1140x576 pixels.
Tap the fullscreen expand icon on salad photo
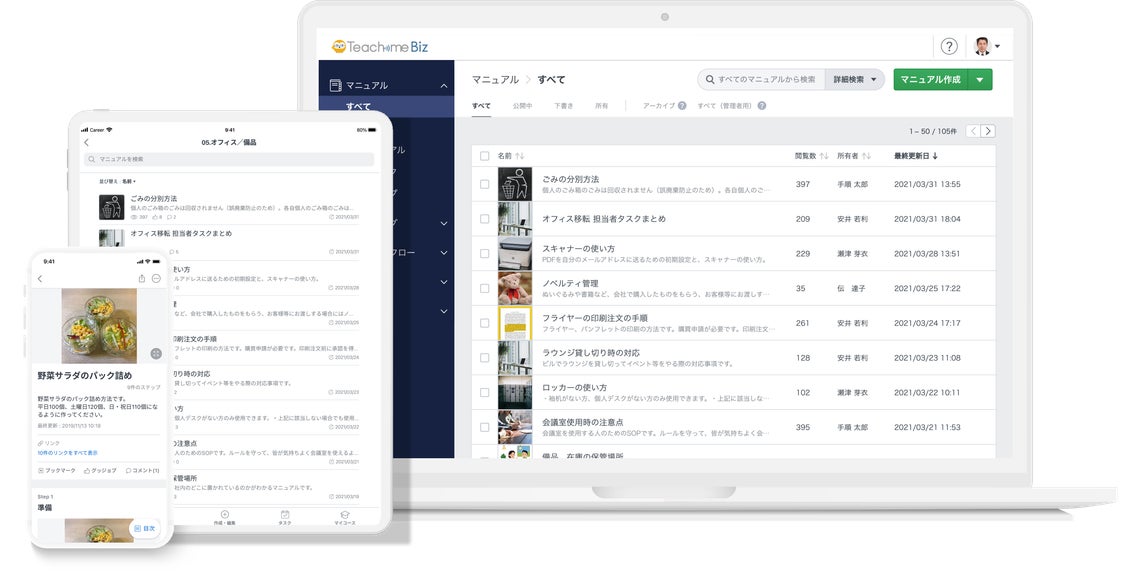coord(156,353)
